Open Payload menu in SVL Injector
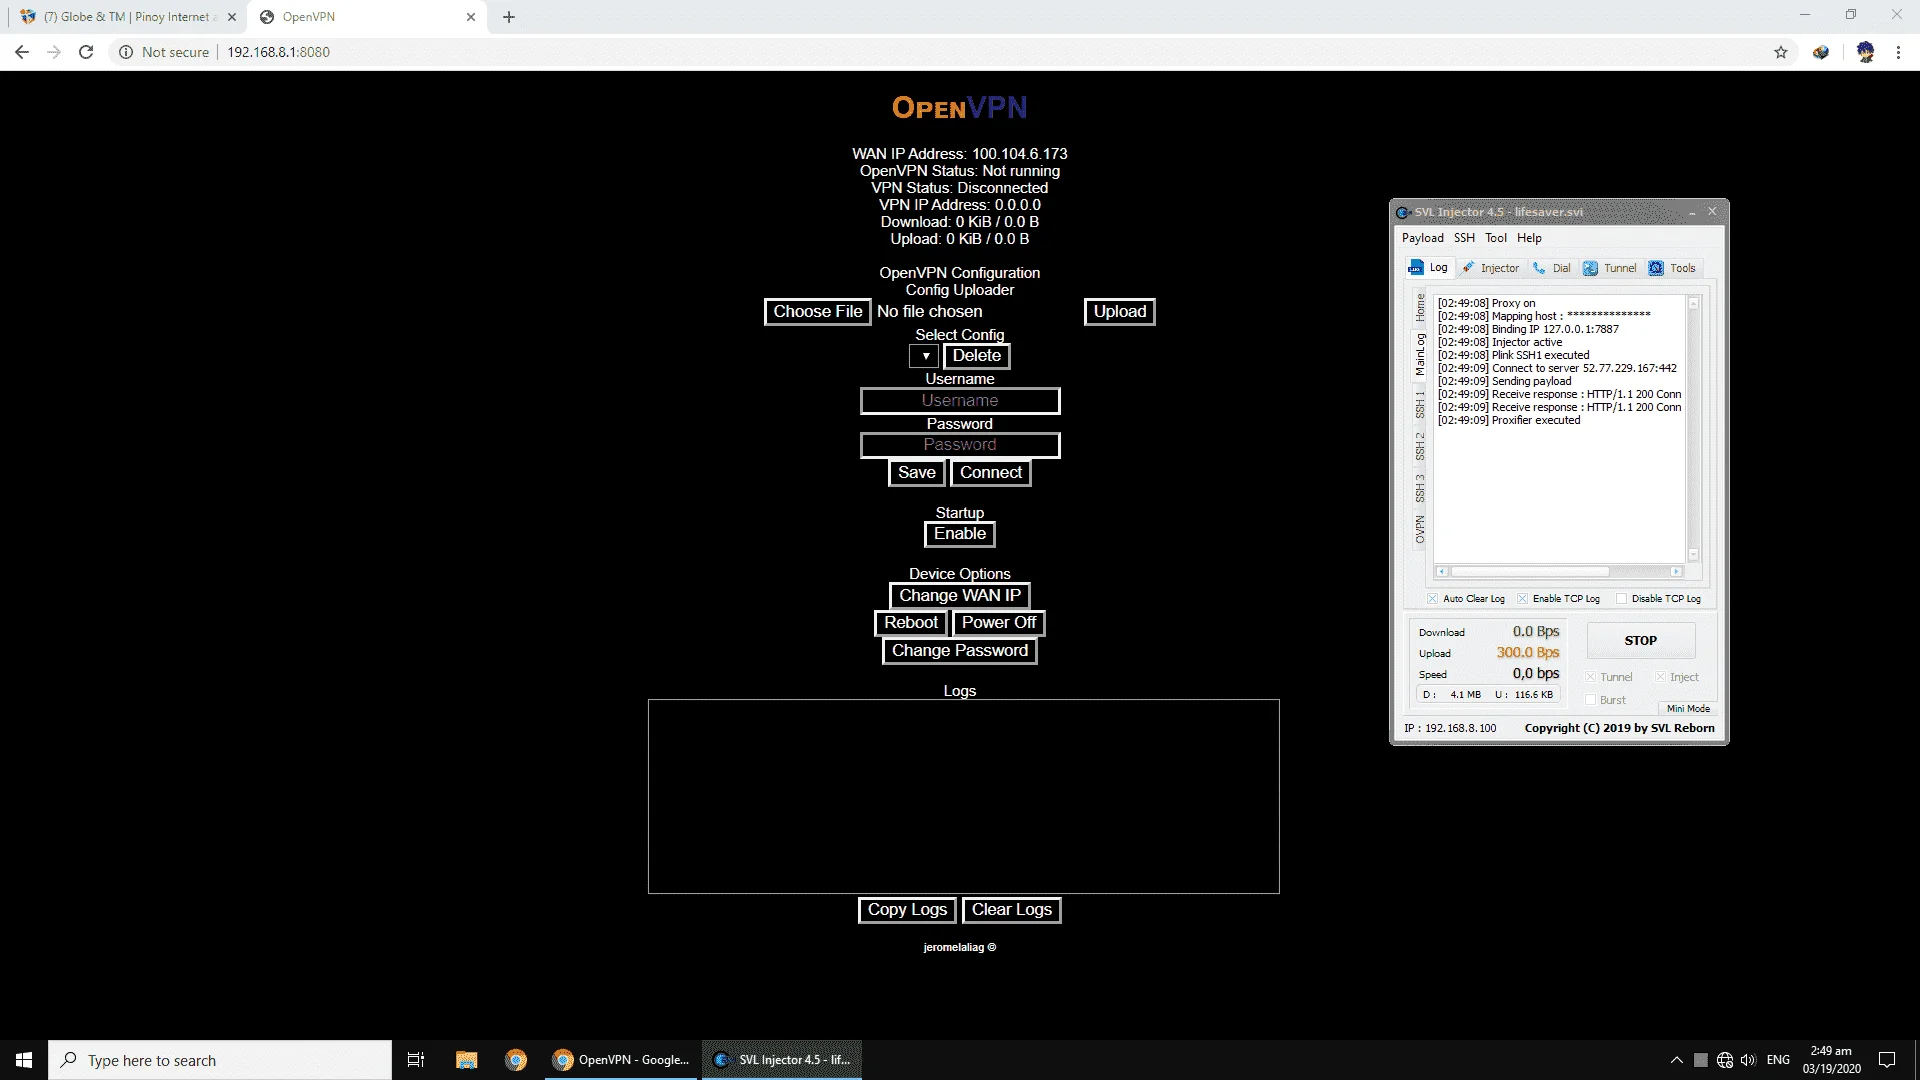Screen dimensions: 1920x1080 [1422, 238]
